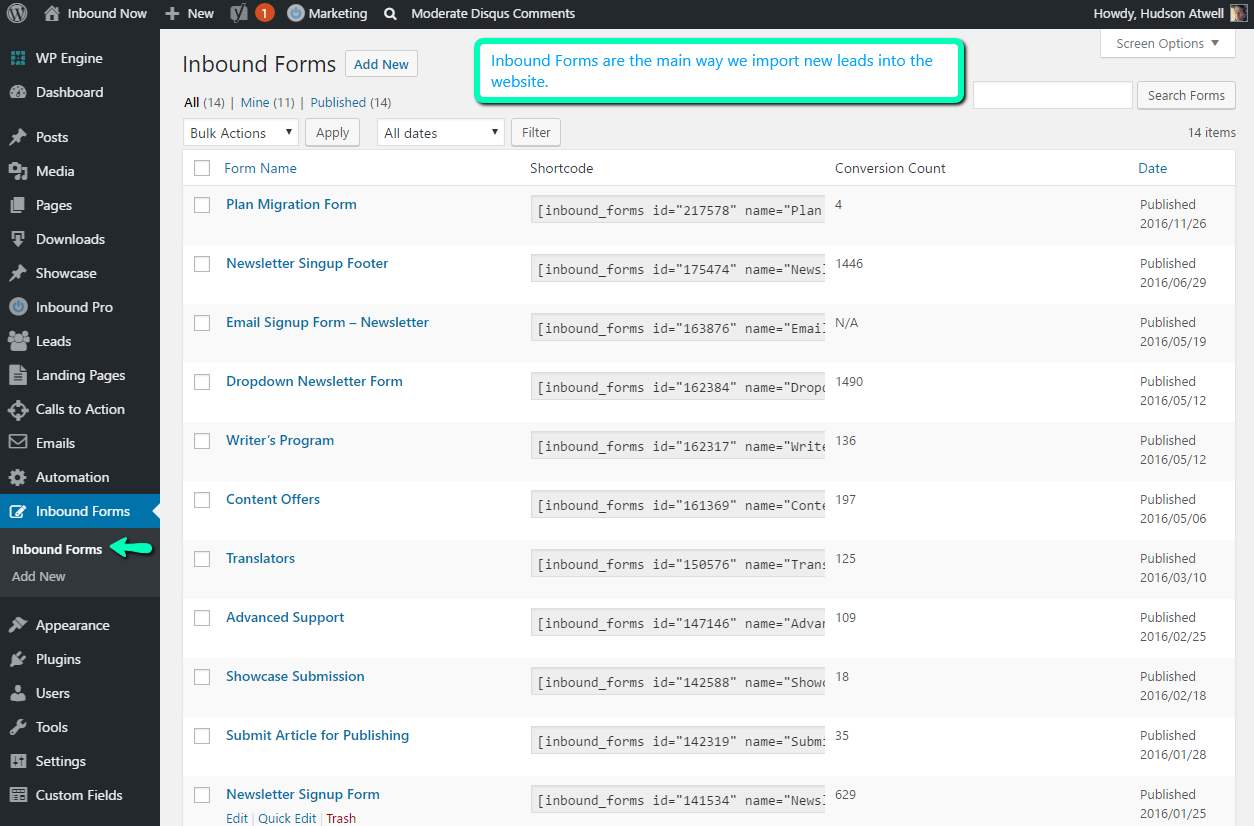Image resolution: width=1254 pixels, height=826 pixels.
Task: Click the Inbound Pro power icon
Action: click(x=18, y=307)
